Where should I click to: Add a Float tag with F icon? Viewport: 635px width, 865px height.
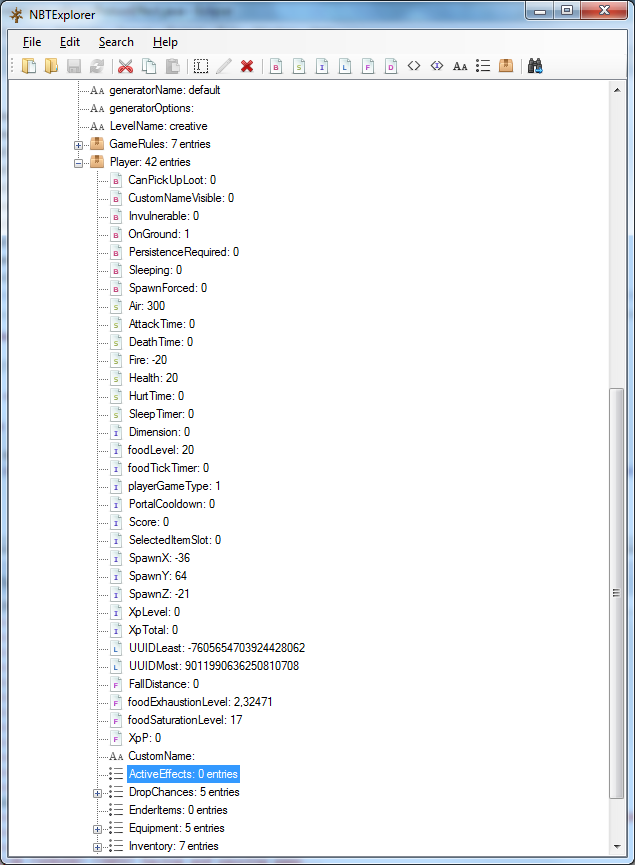click(x=368, y=66)
